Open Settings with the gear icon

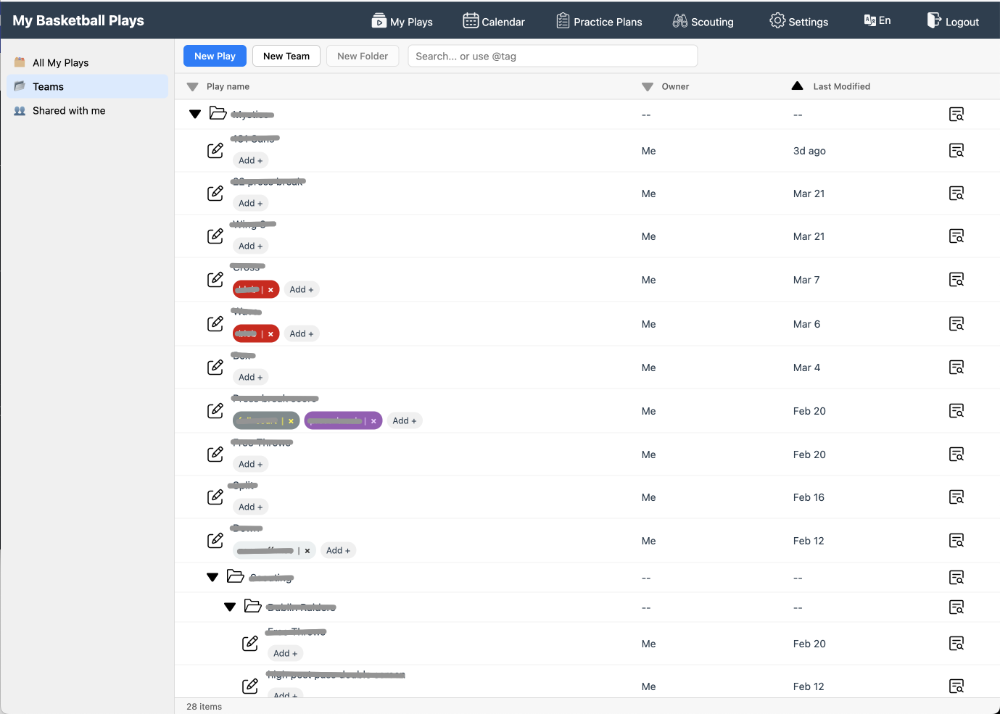click(x=777, y=21)
